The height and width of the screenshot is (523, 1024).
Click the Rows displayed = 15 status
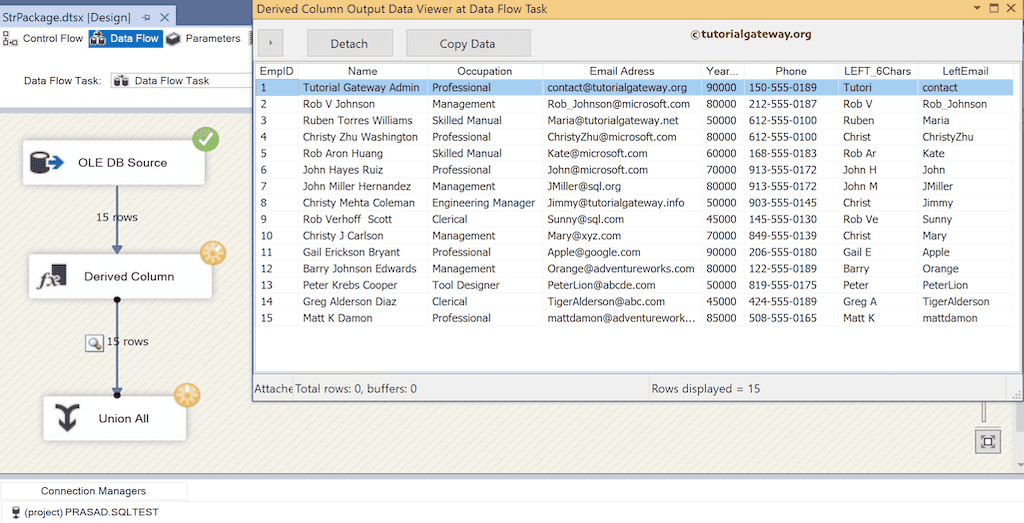(x=705, y=388)
